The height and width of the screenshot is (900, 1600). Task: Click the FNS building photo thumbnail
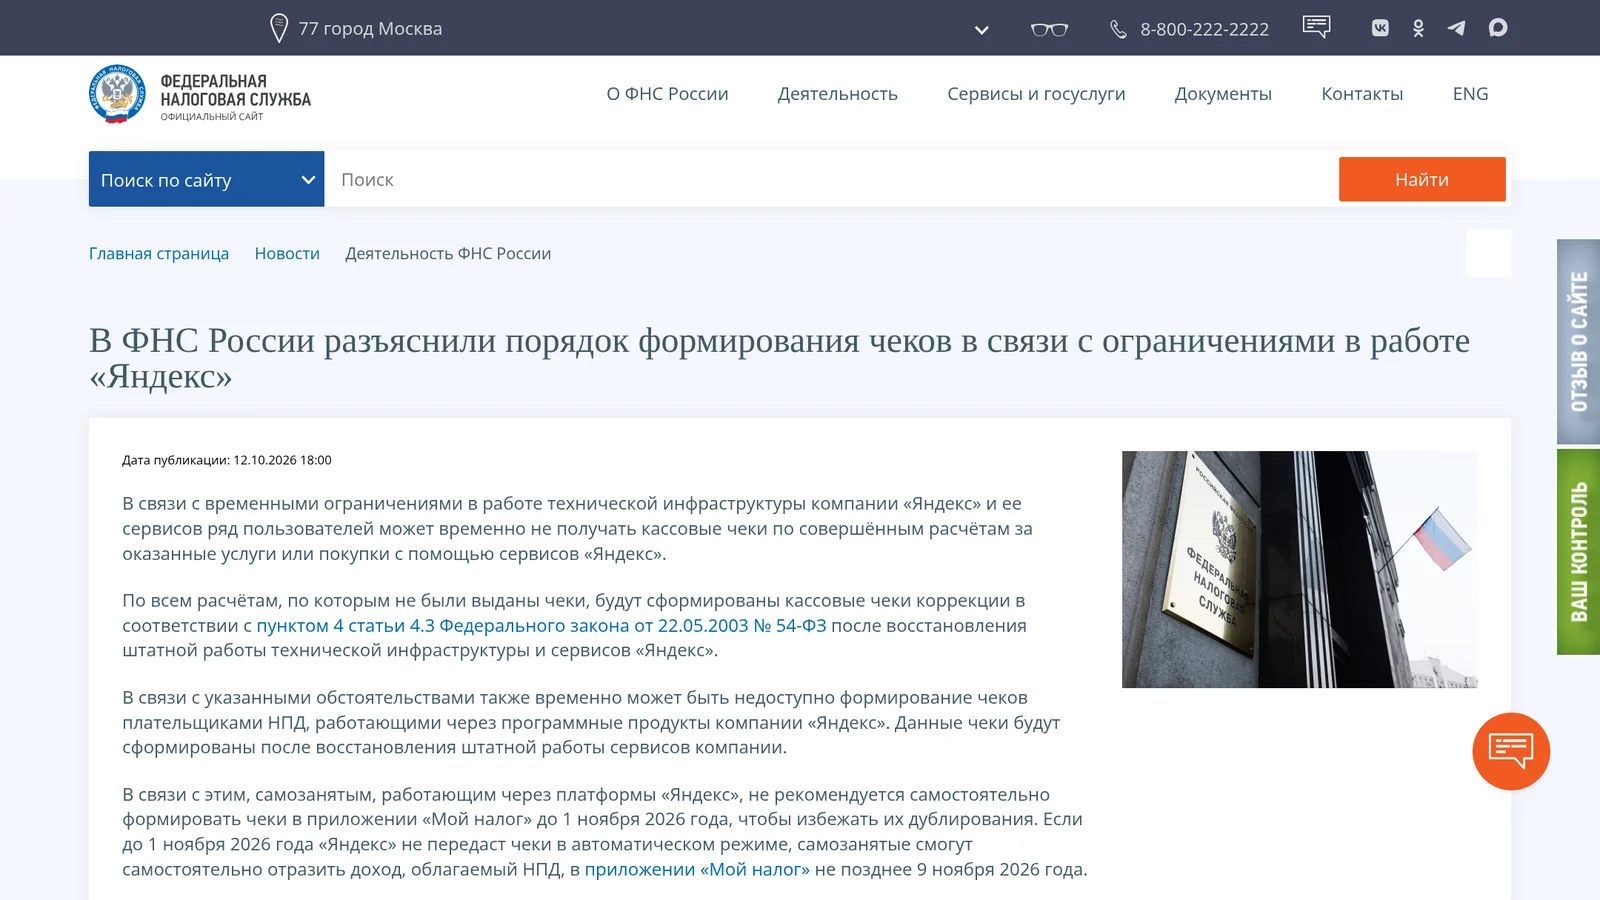pos(1299,569)
